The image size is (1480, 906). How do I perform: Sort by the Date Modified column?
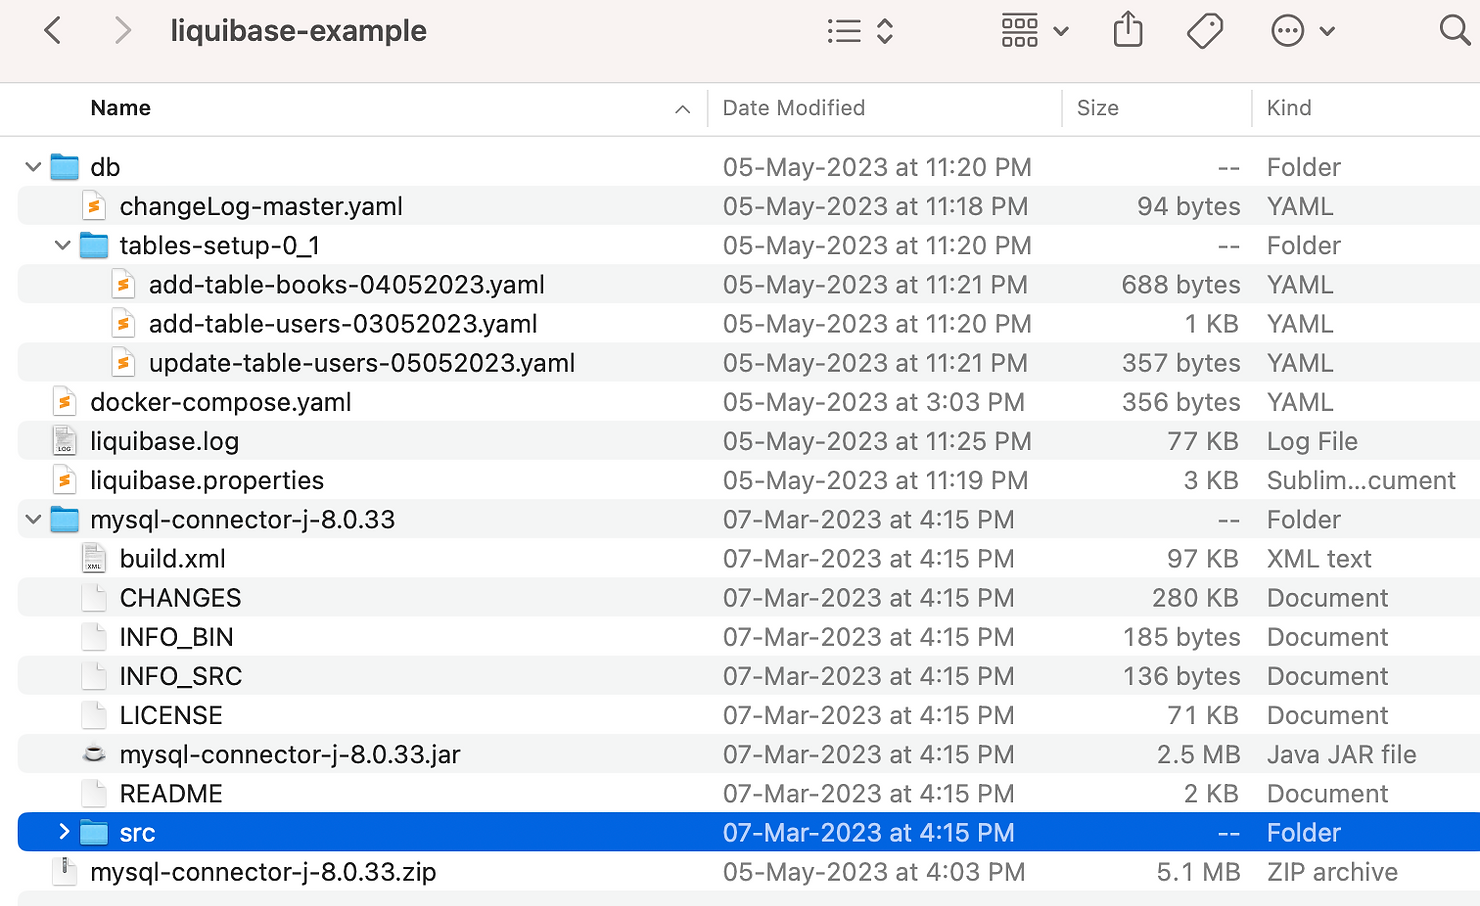point(793,108)
